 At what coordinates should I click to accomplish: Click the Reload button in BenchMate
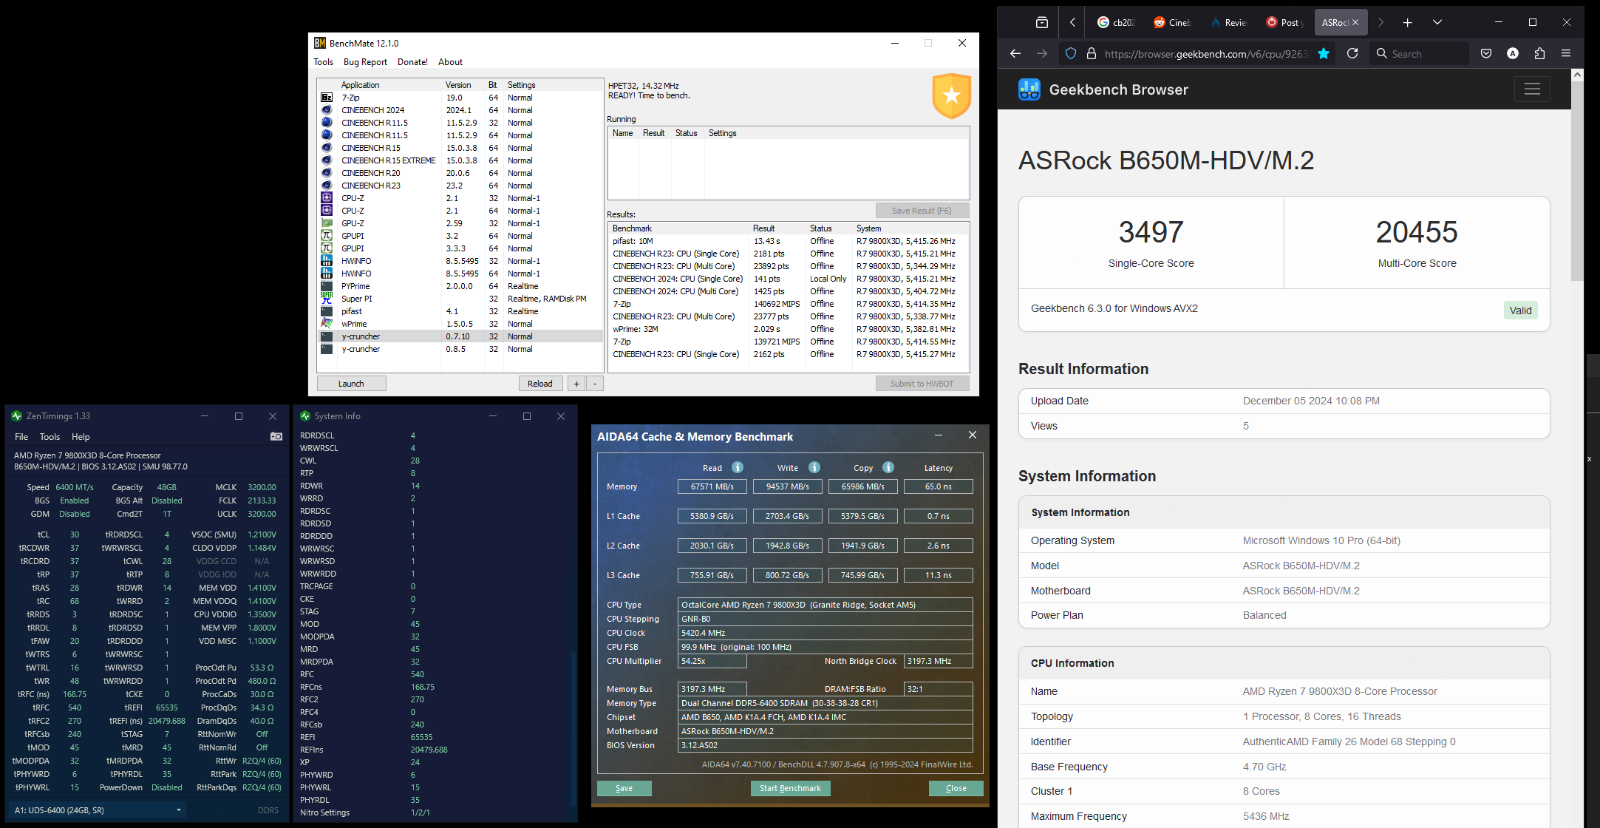(x=540, y=384)
